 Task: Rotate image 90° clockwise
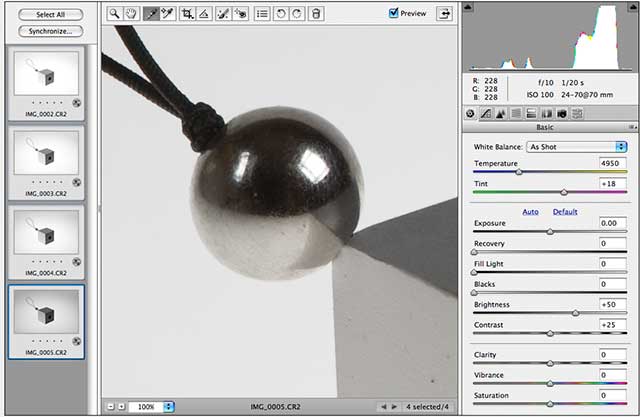click(x=297, y=14)
